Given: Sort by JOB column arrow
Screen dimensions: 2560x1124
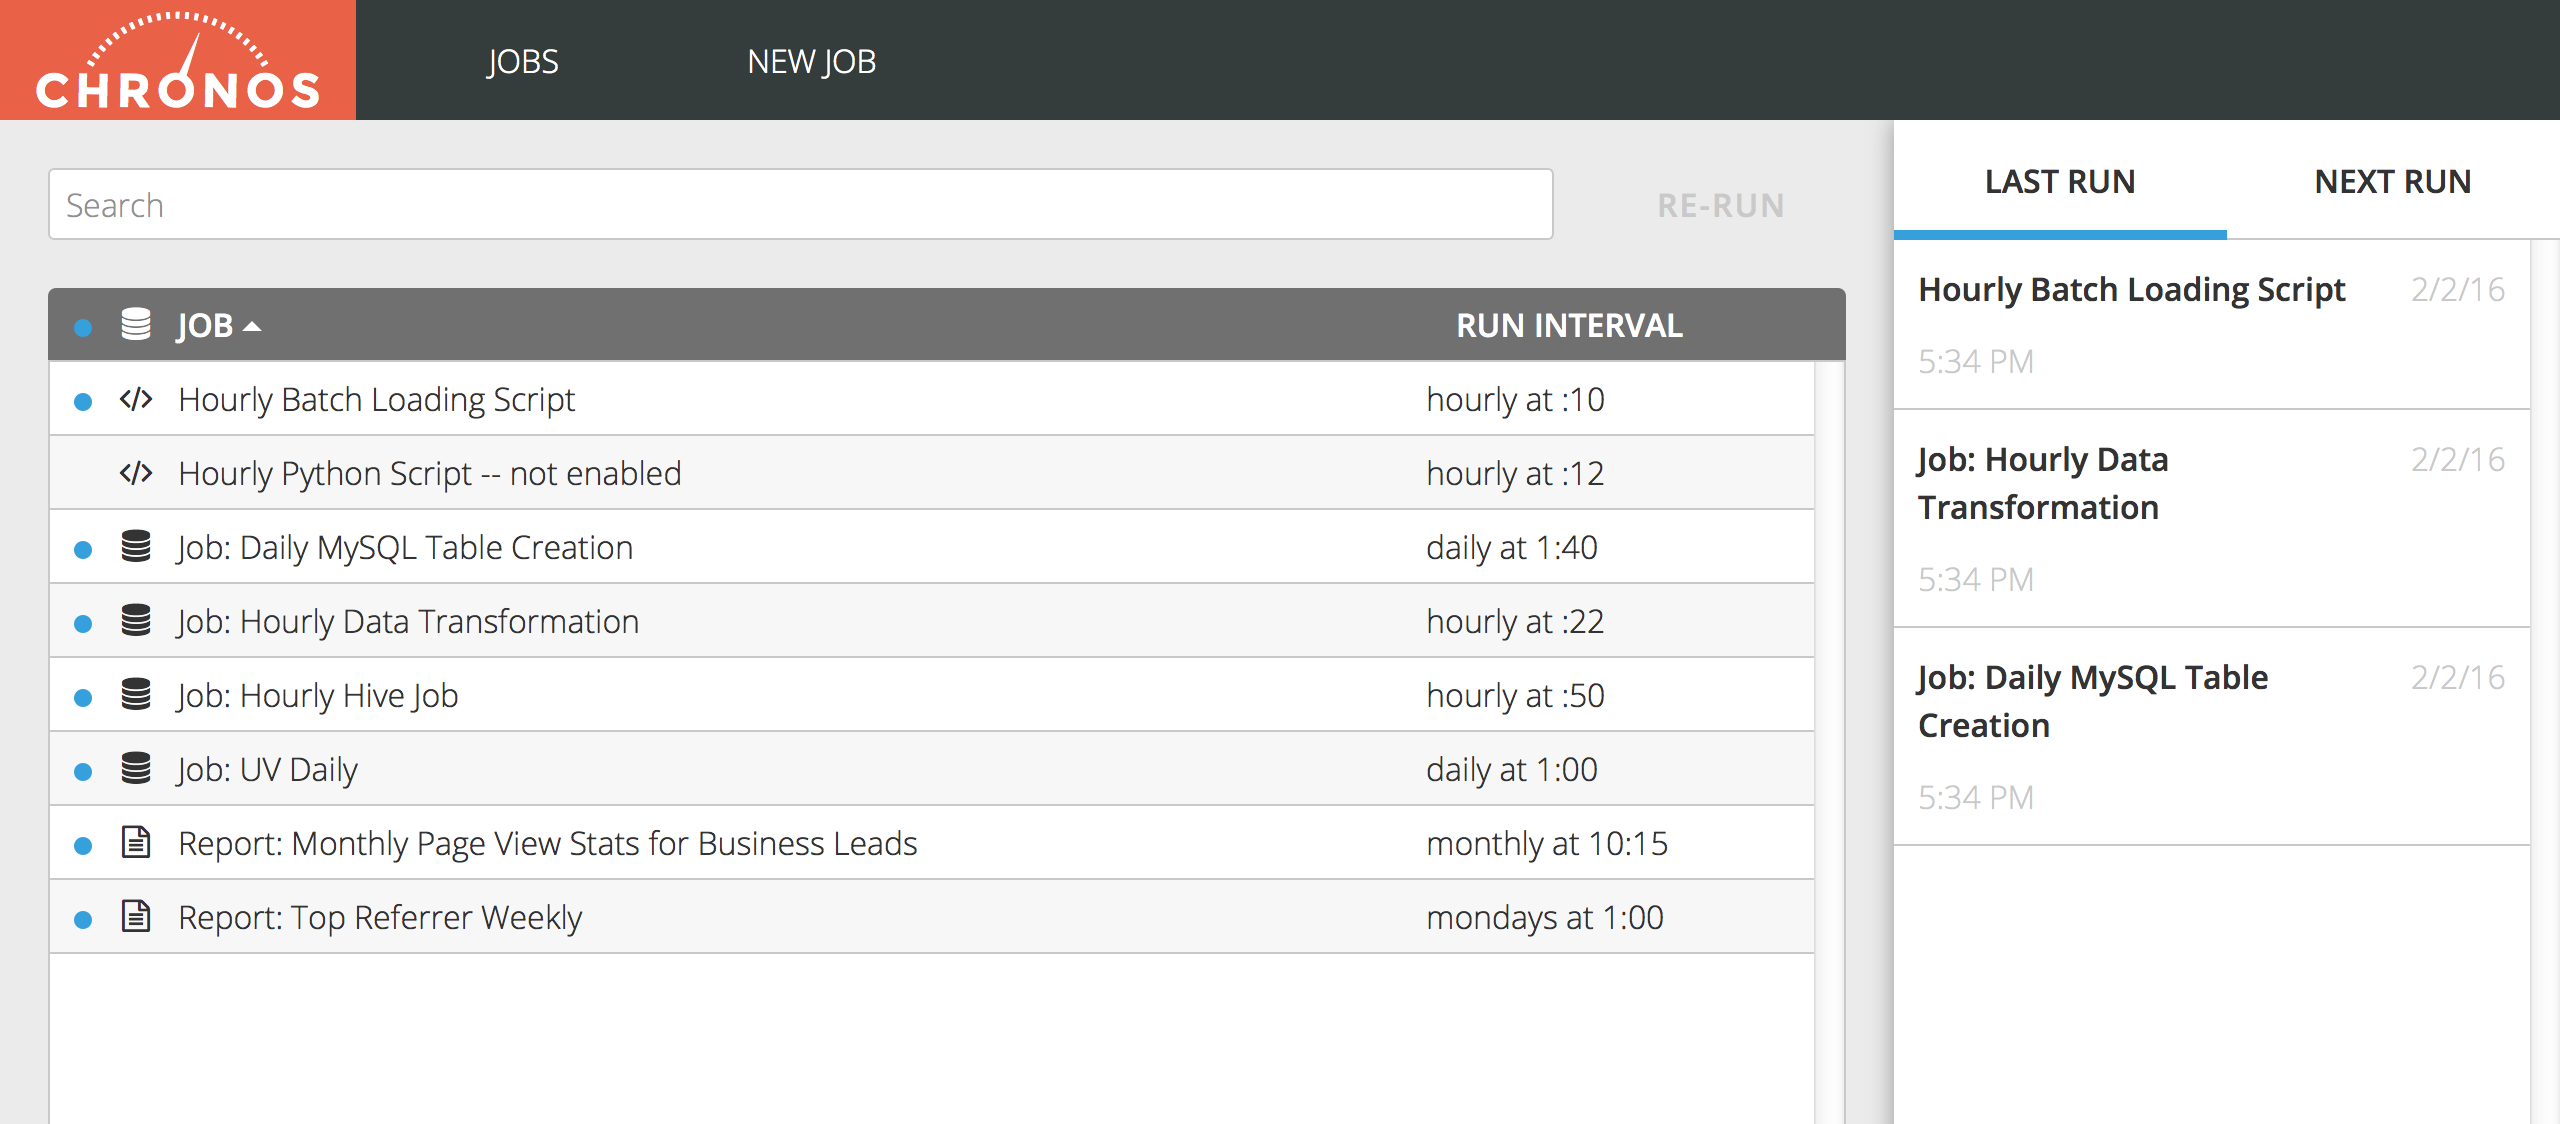Looking at the screenshot, I should coord(252,327).
